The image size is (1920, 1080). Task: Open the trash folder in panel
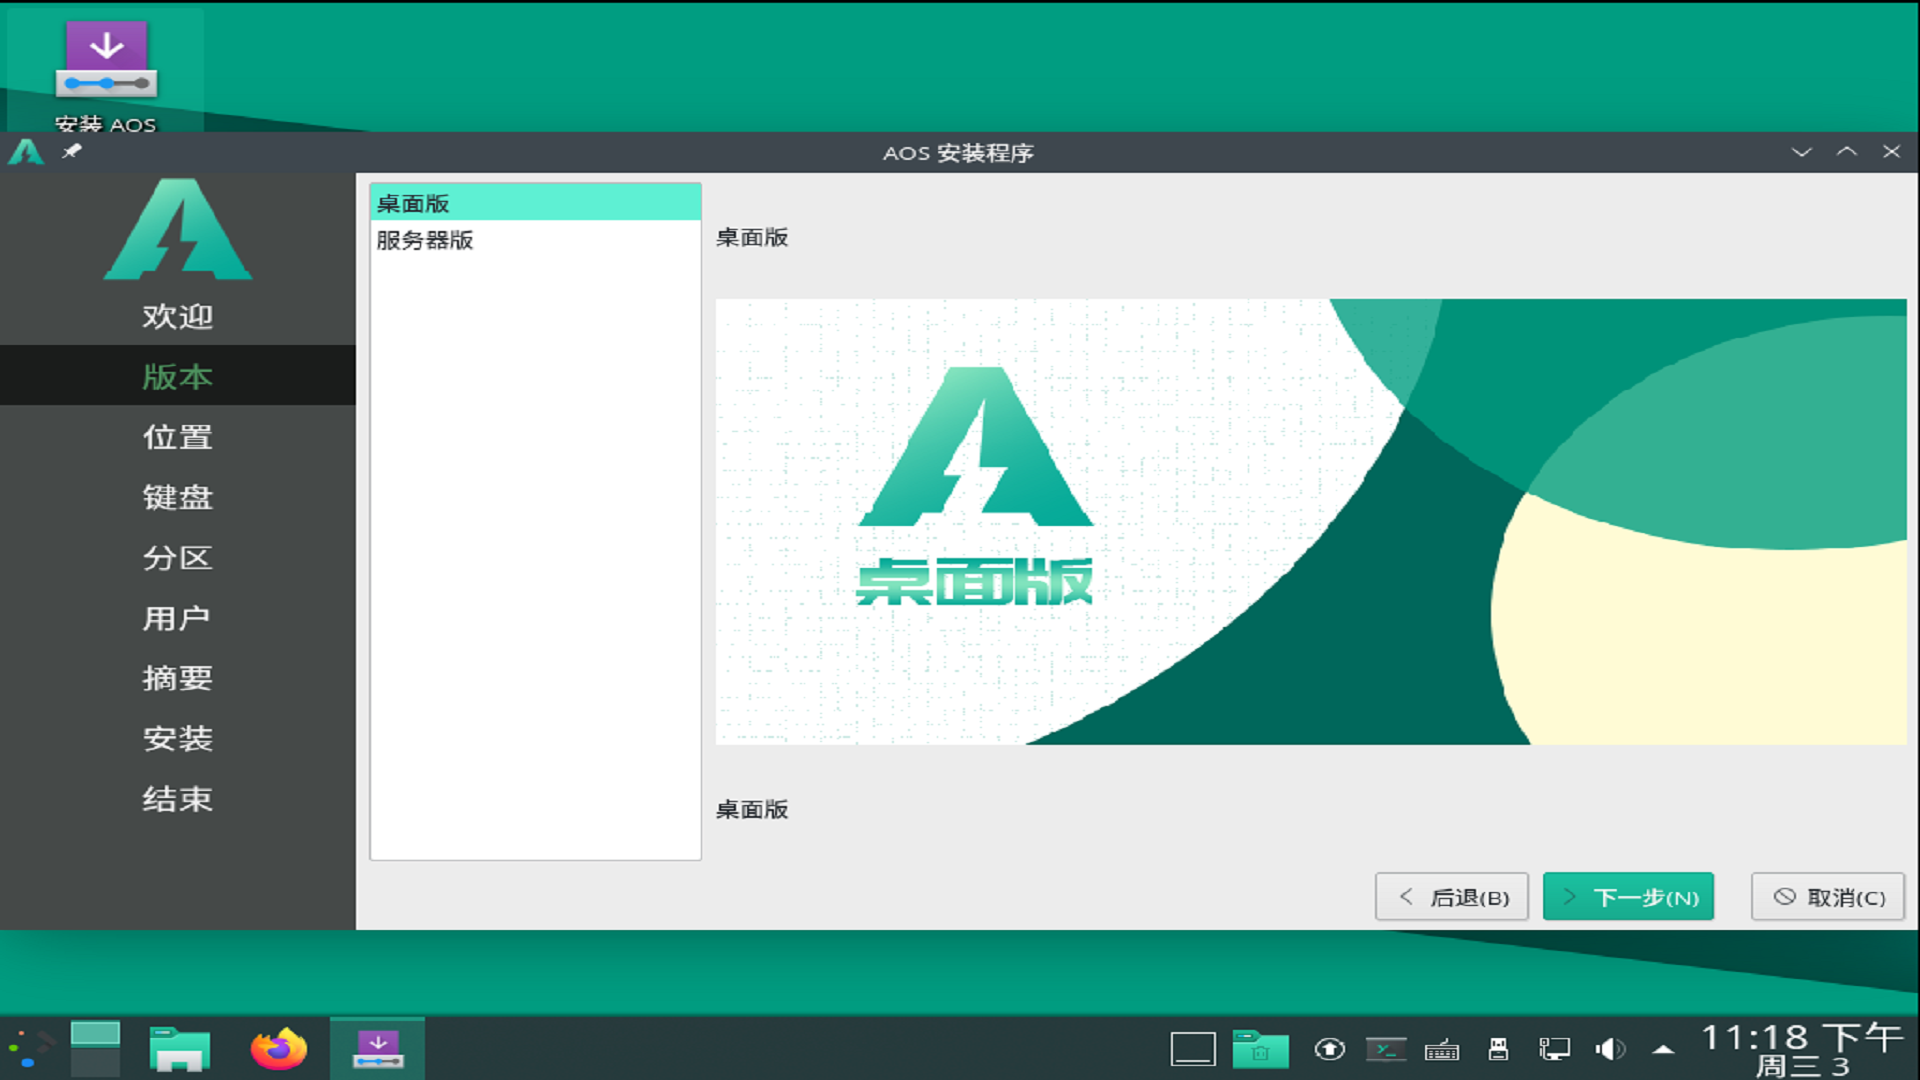[x=1259, y=1049]
